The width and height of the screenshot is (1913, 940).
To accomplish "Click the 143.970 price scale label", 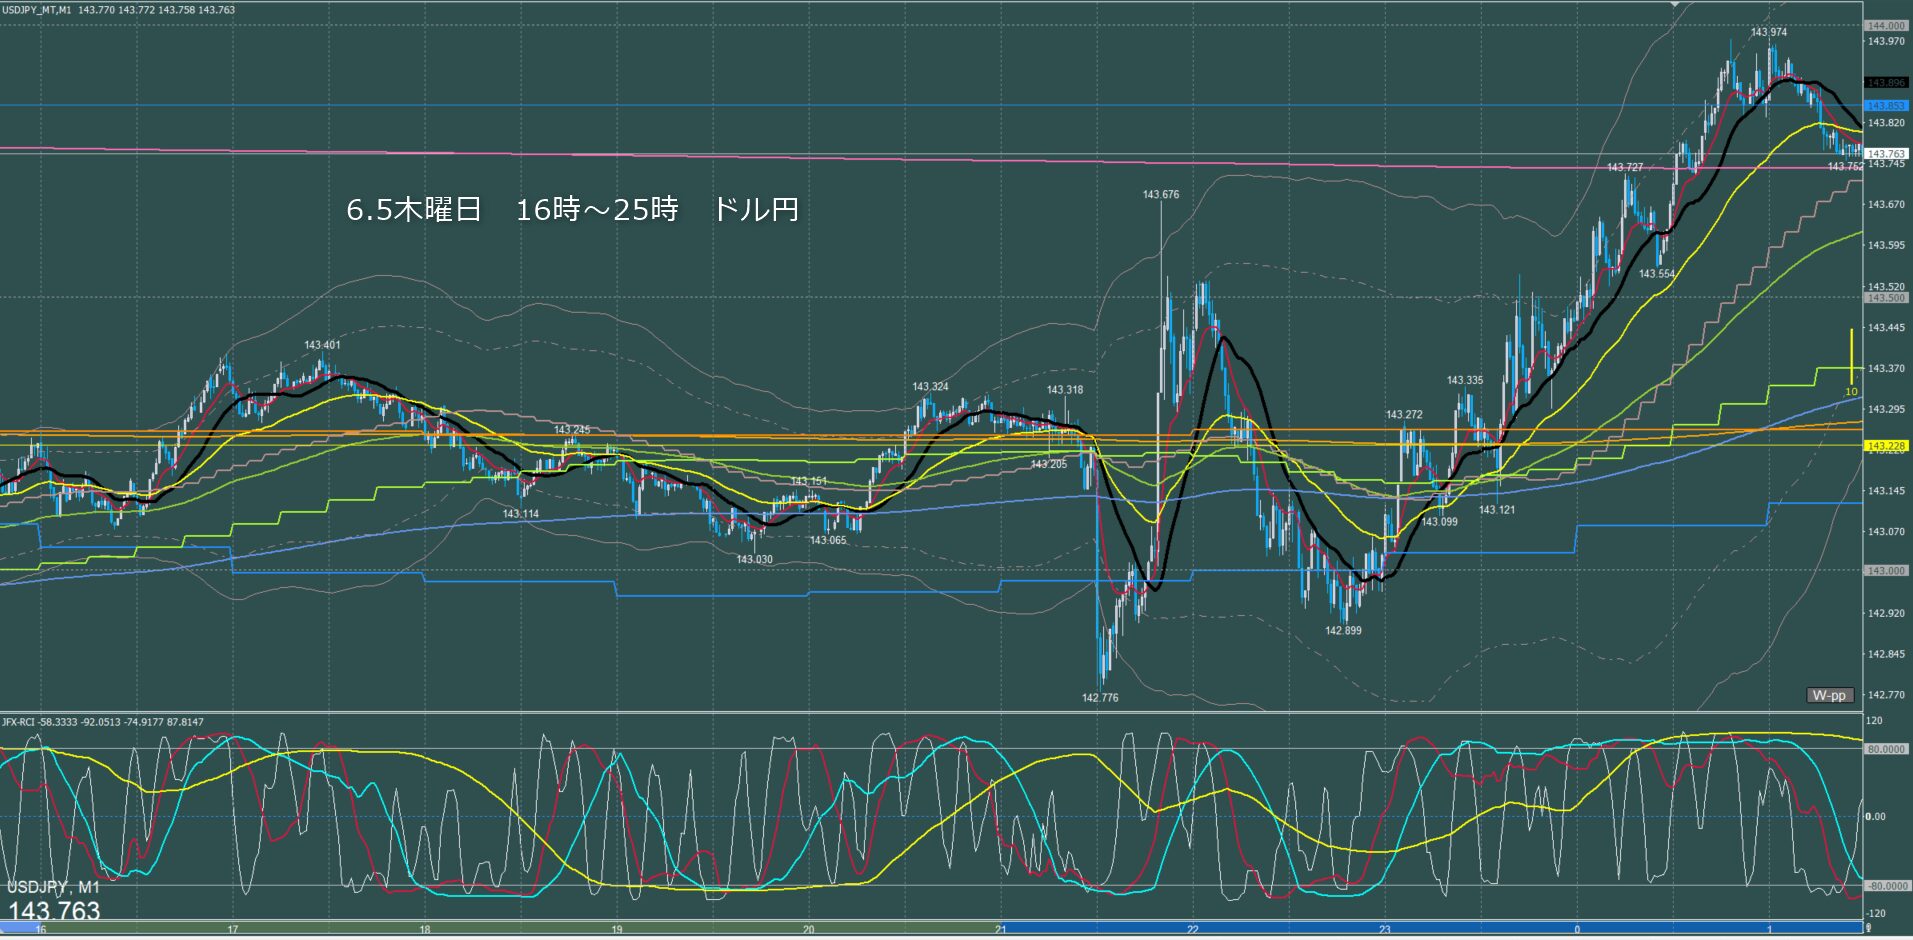I will (1886, 42).
